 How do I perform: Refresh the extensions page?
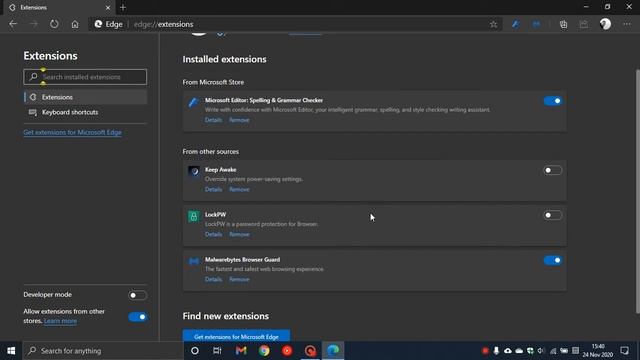click(54, 24)
